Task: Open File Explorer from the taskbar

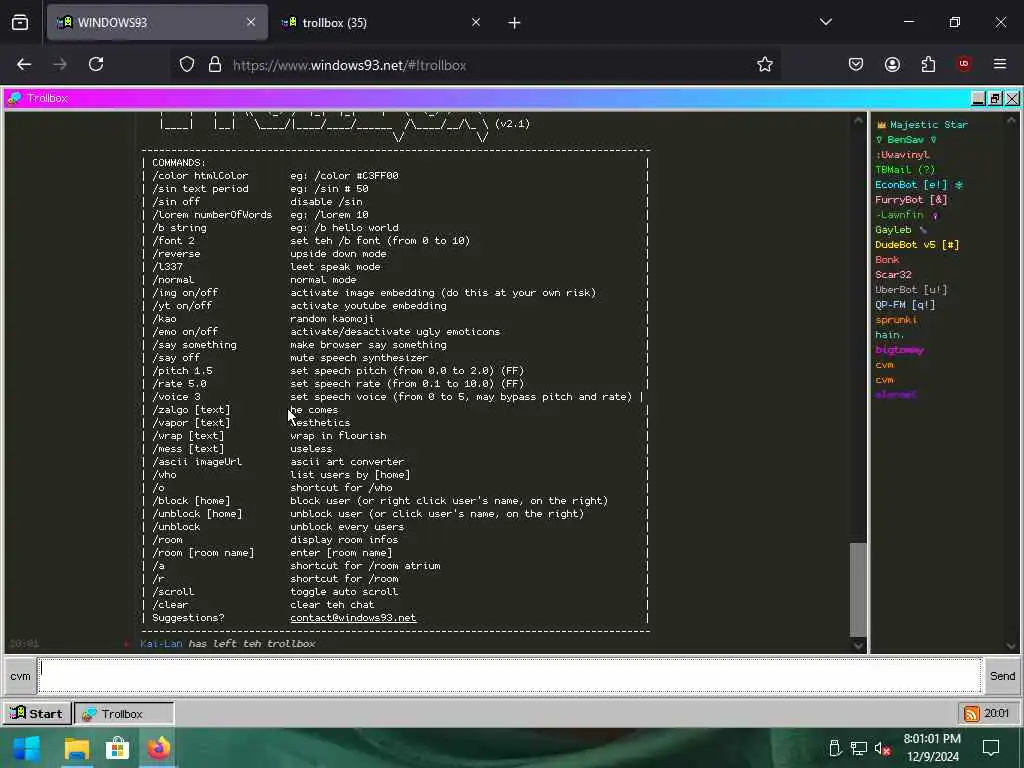Action: click(76, 748)
